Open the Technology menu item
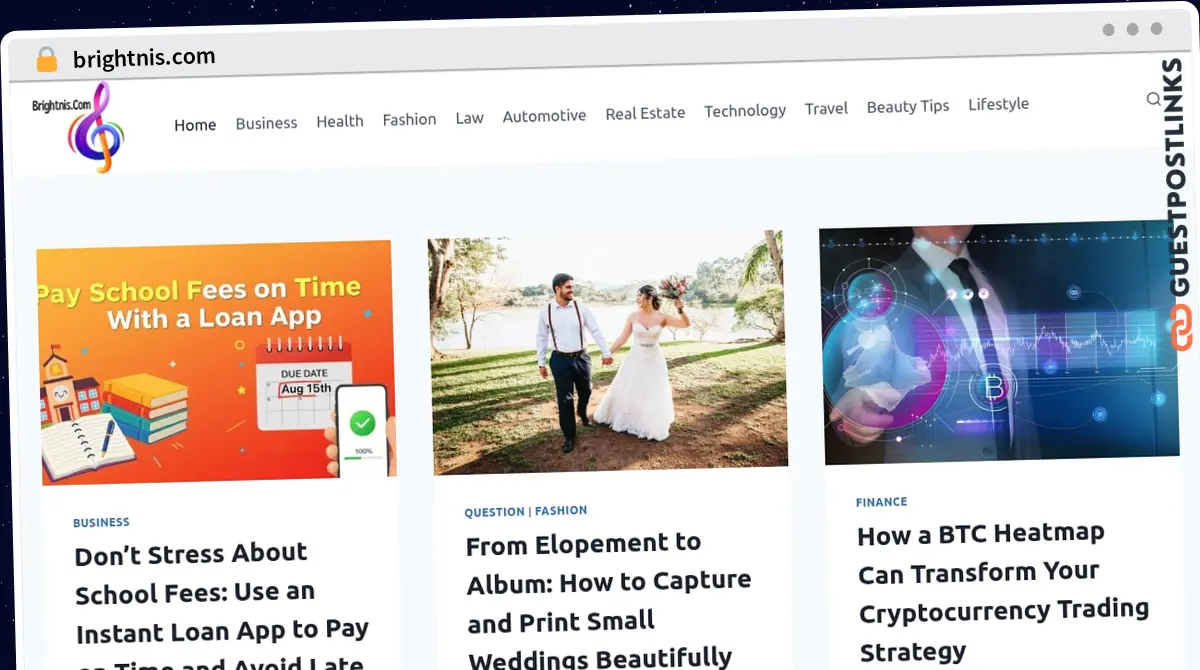The image size is (1200, 670). pyautogui.click(x=745, y=110)
